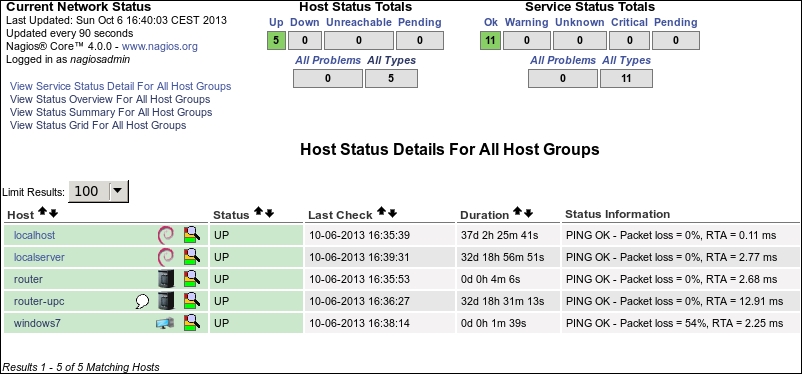Click Results 1 - 5 of 5 Matching Hosts
Image resolution: width=802 pixels, height=374 pixels.
click(81, 367)
